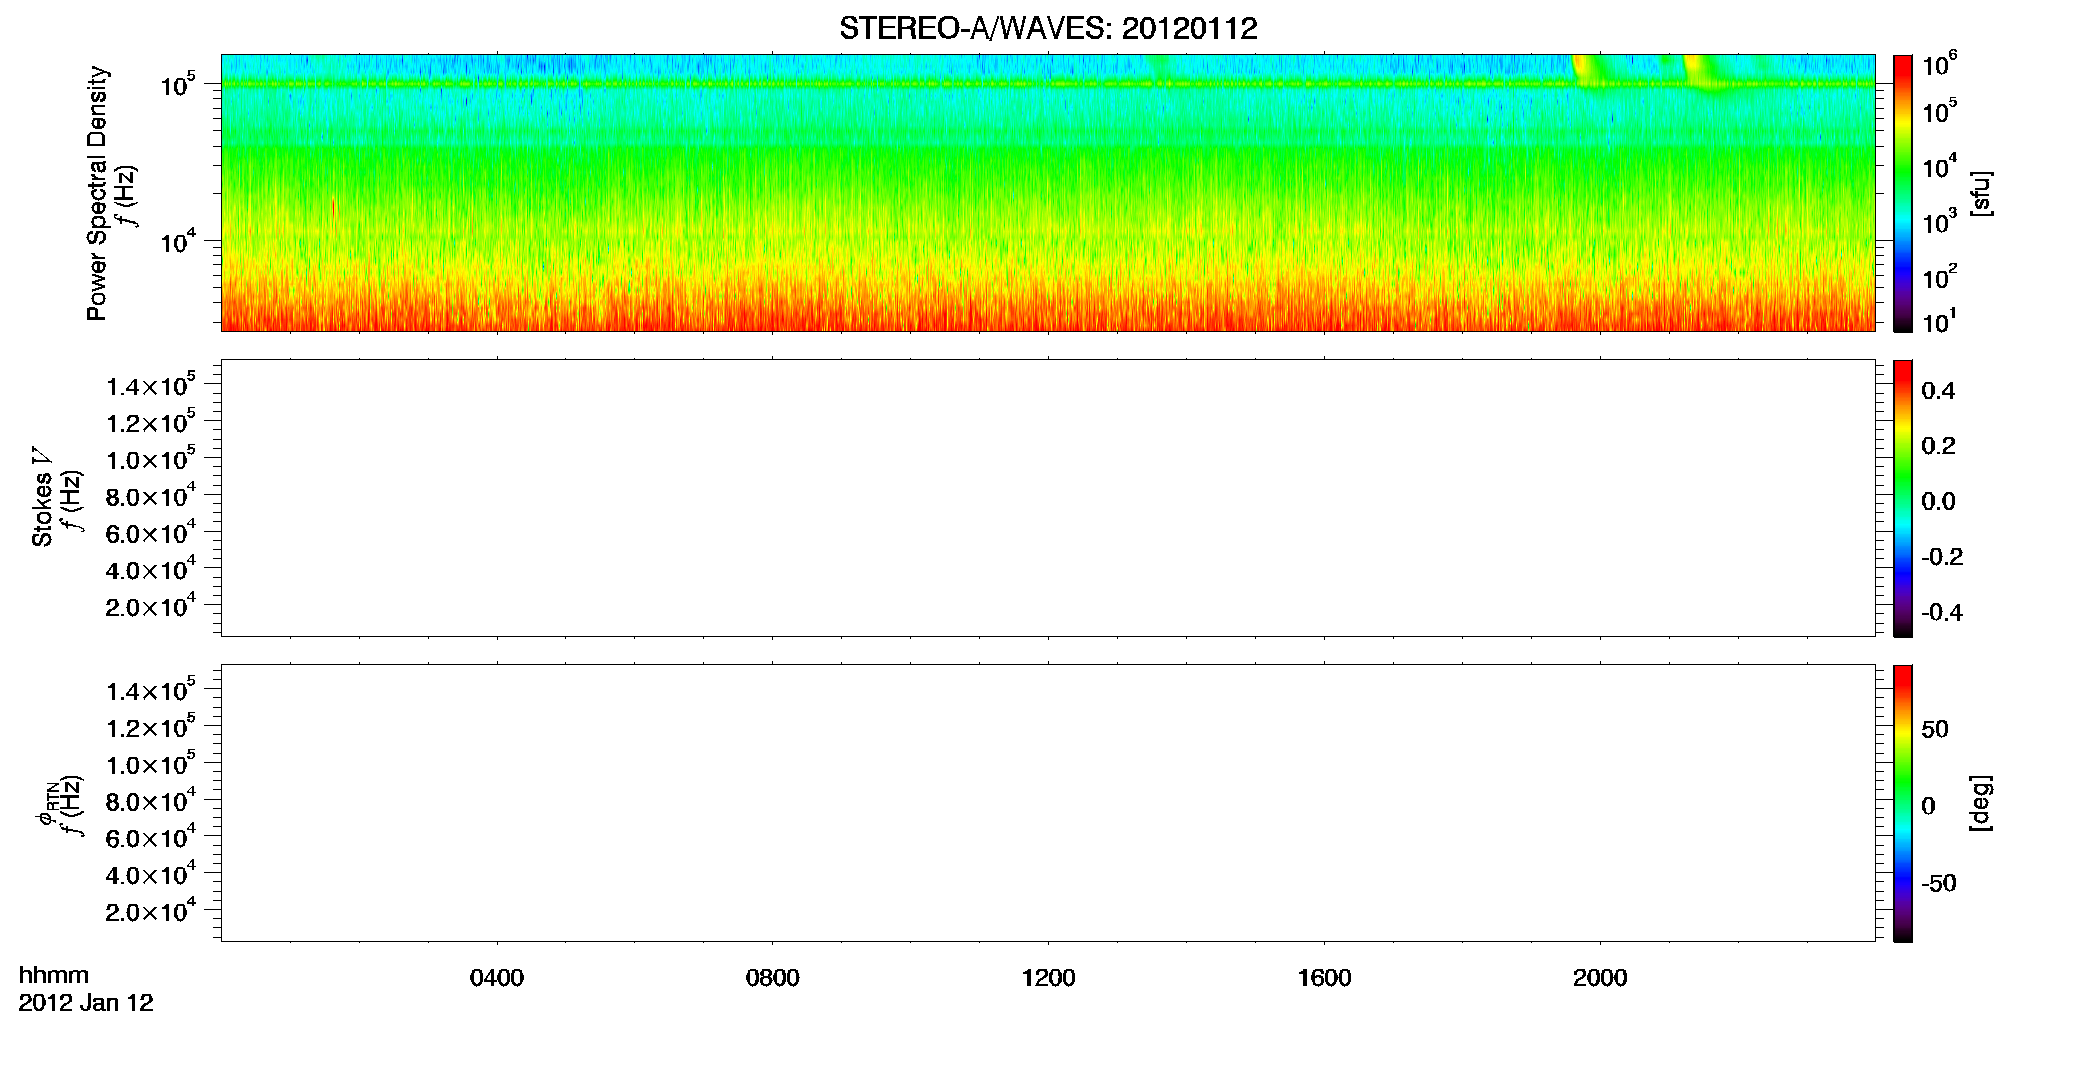Click the Stokes V color bar
This screenshot has height=1080, width=2096.
(1902, 498)
